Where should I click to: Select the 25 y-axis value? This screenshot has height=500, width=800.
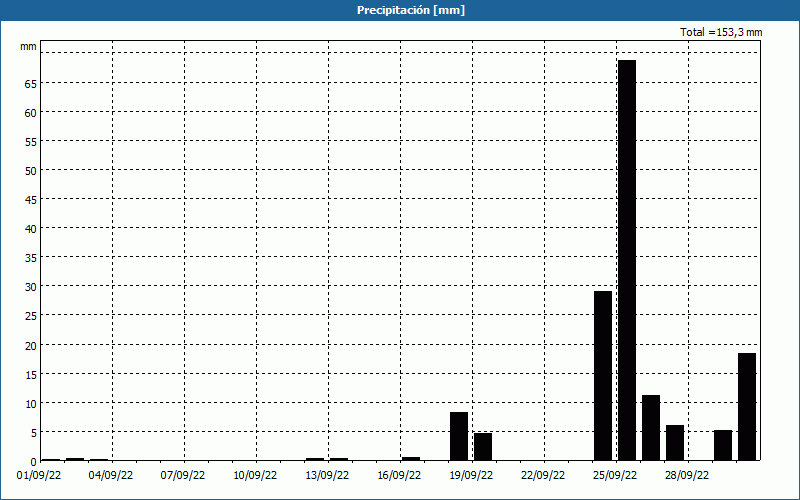(31, 316)
